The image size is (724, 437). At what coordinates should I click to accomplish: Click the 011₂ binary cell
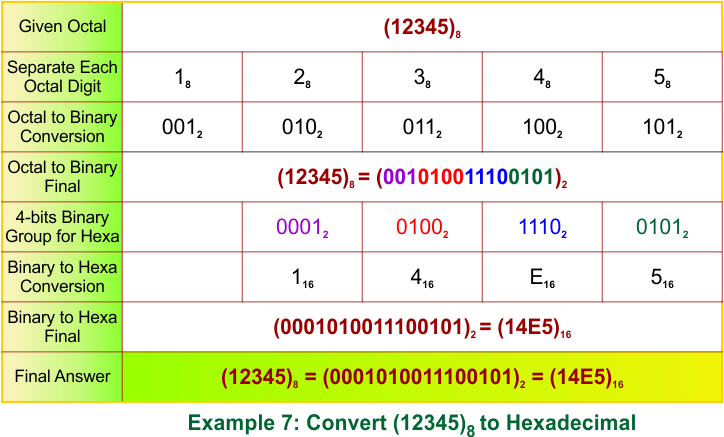click(422, 127)
